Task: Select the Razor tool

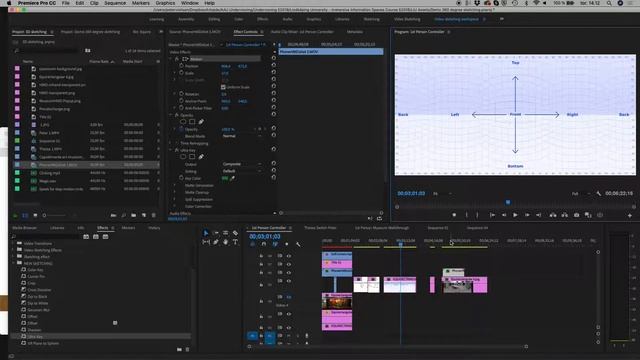Action: click(236, 233)
